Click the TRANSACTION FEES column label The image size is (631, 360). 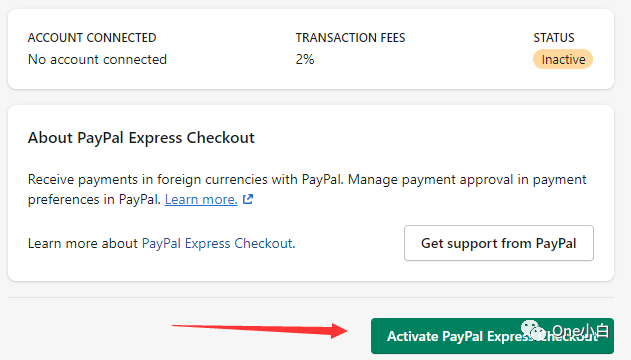pos(350,37)
